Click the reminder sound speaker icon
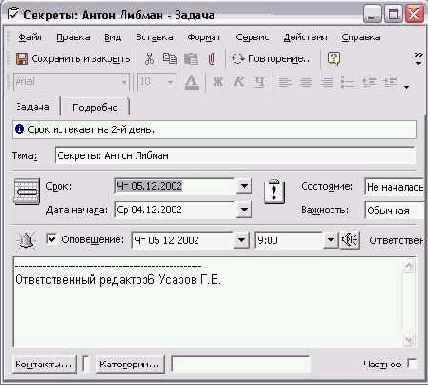428x385 pixels. (x=349, y=240)
